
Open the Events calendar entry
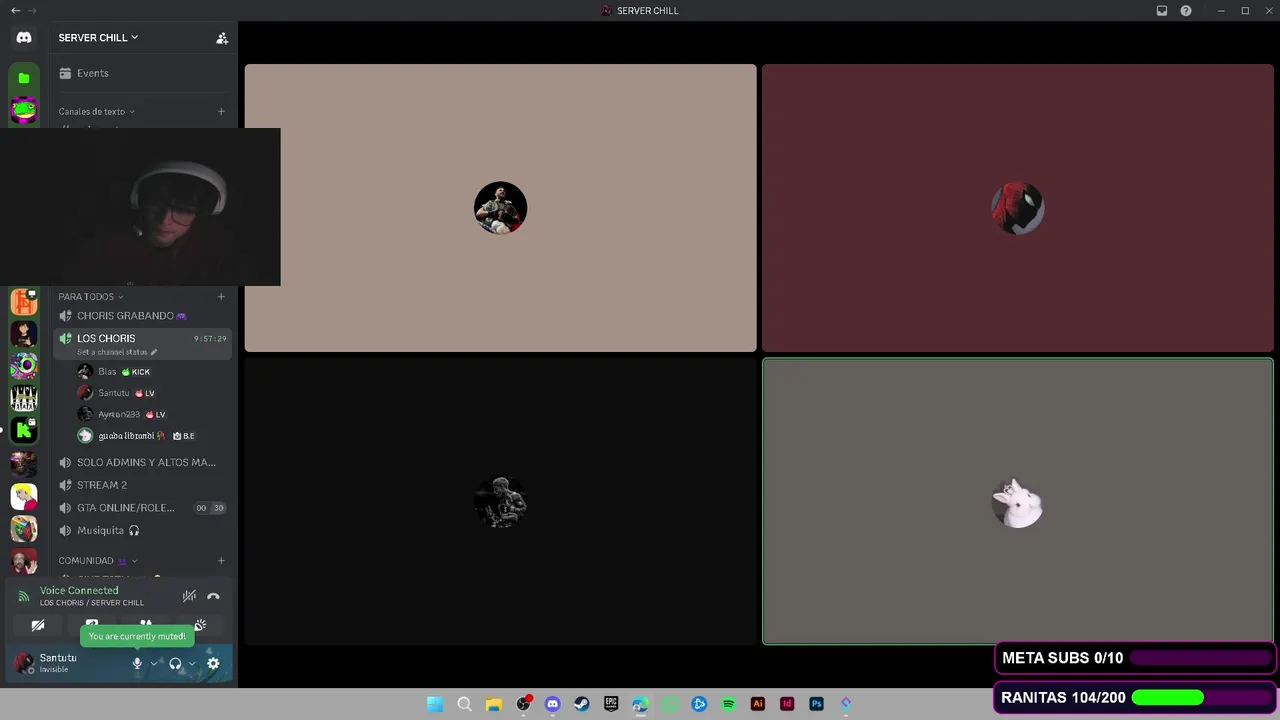click(142, 73)
